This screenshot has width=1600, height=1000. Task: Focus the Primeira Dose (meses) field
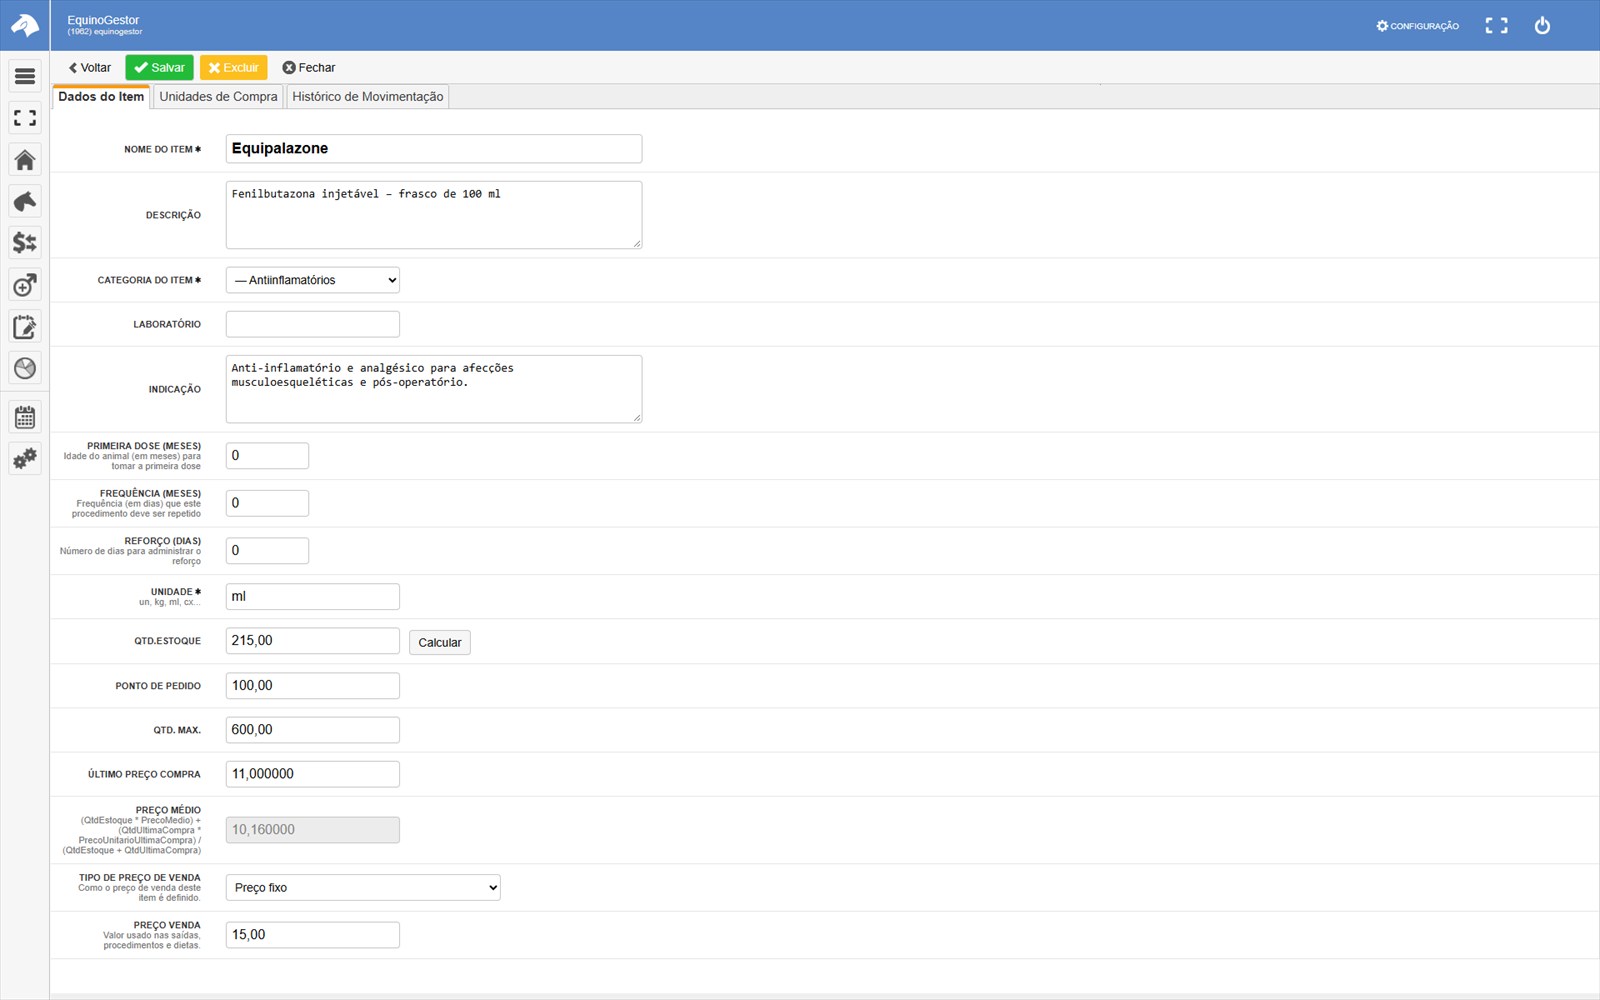(267, 456)
